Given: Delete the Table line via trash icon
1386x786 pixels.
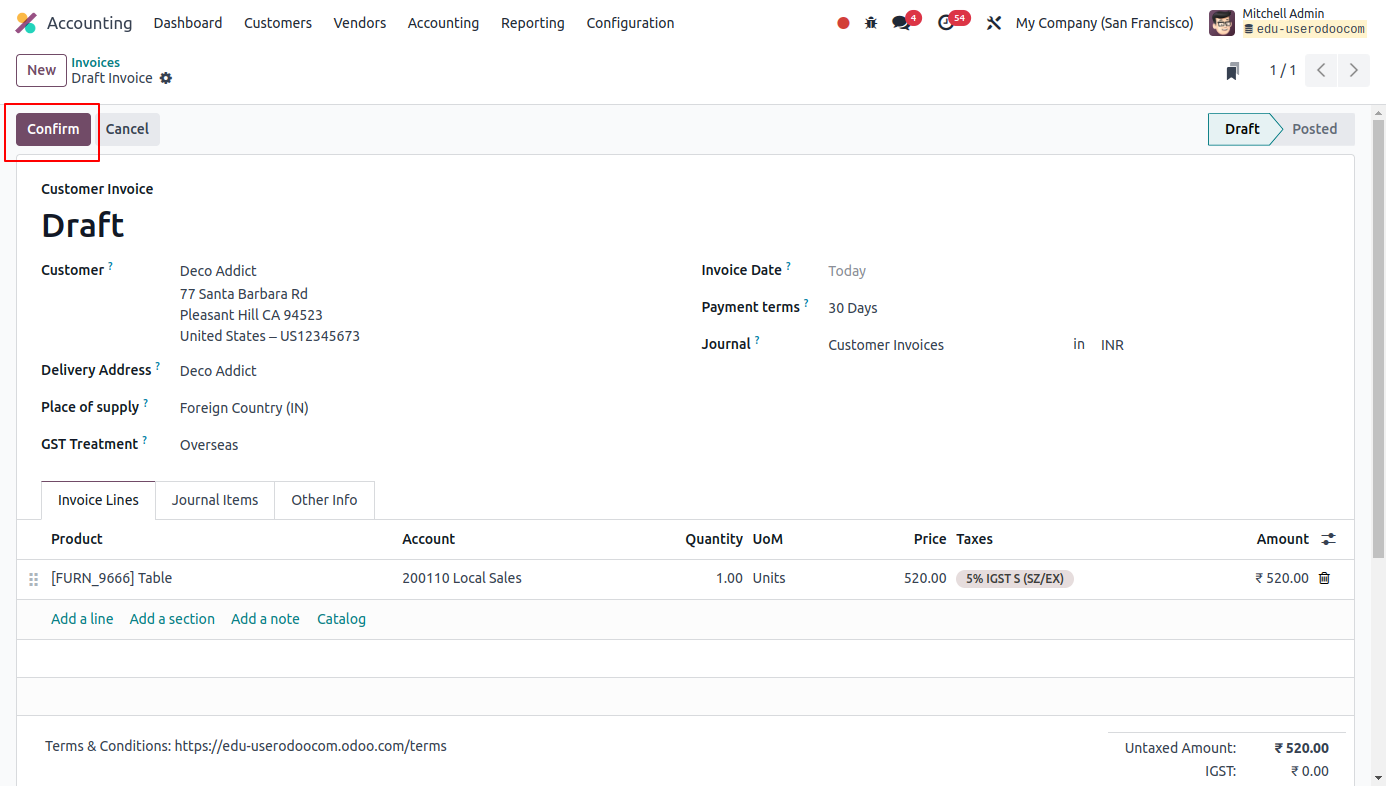Looking at the screenshot, I should 1323,578.
